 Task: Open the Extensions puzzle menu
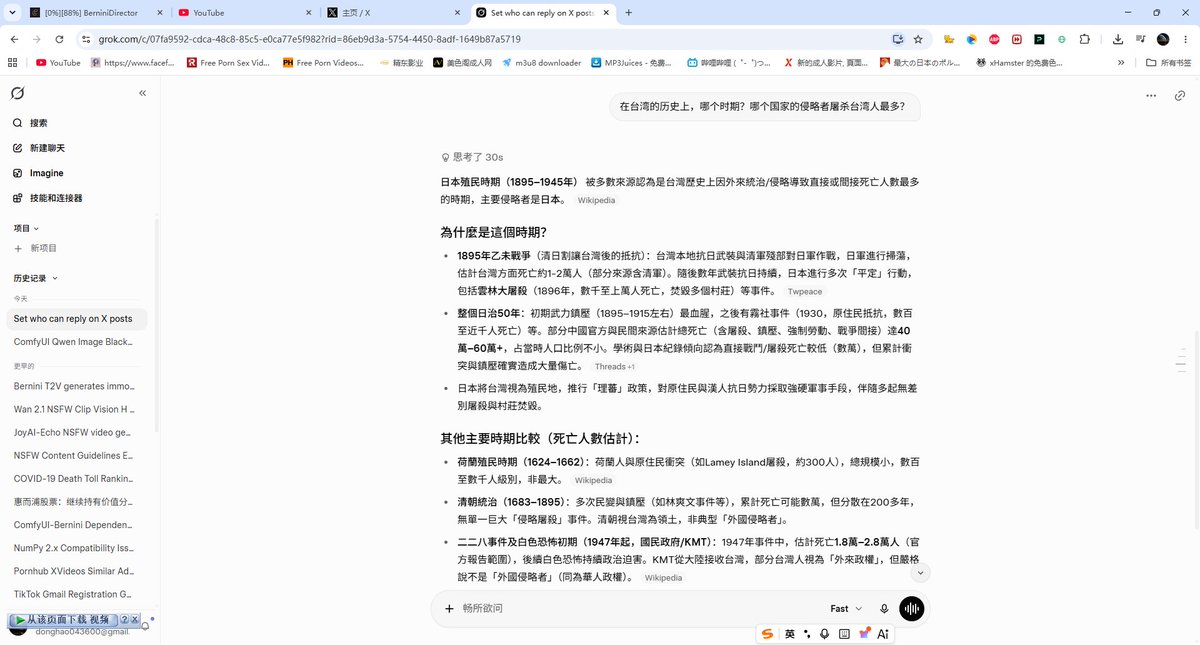click(1087, 39)
